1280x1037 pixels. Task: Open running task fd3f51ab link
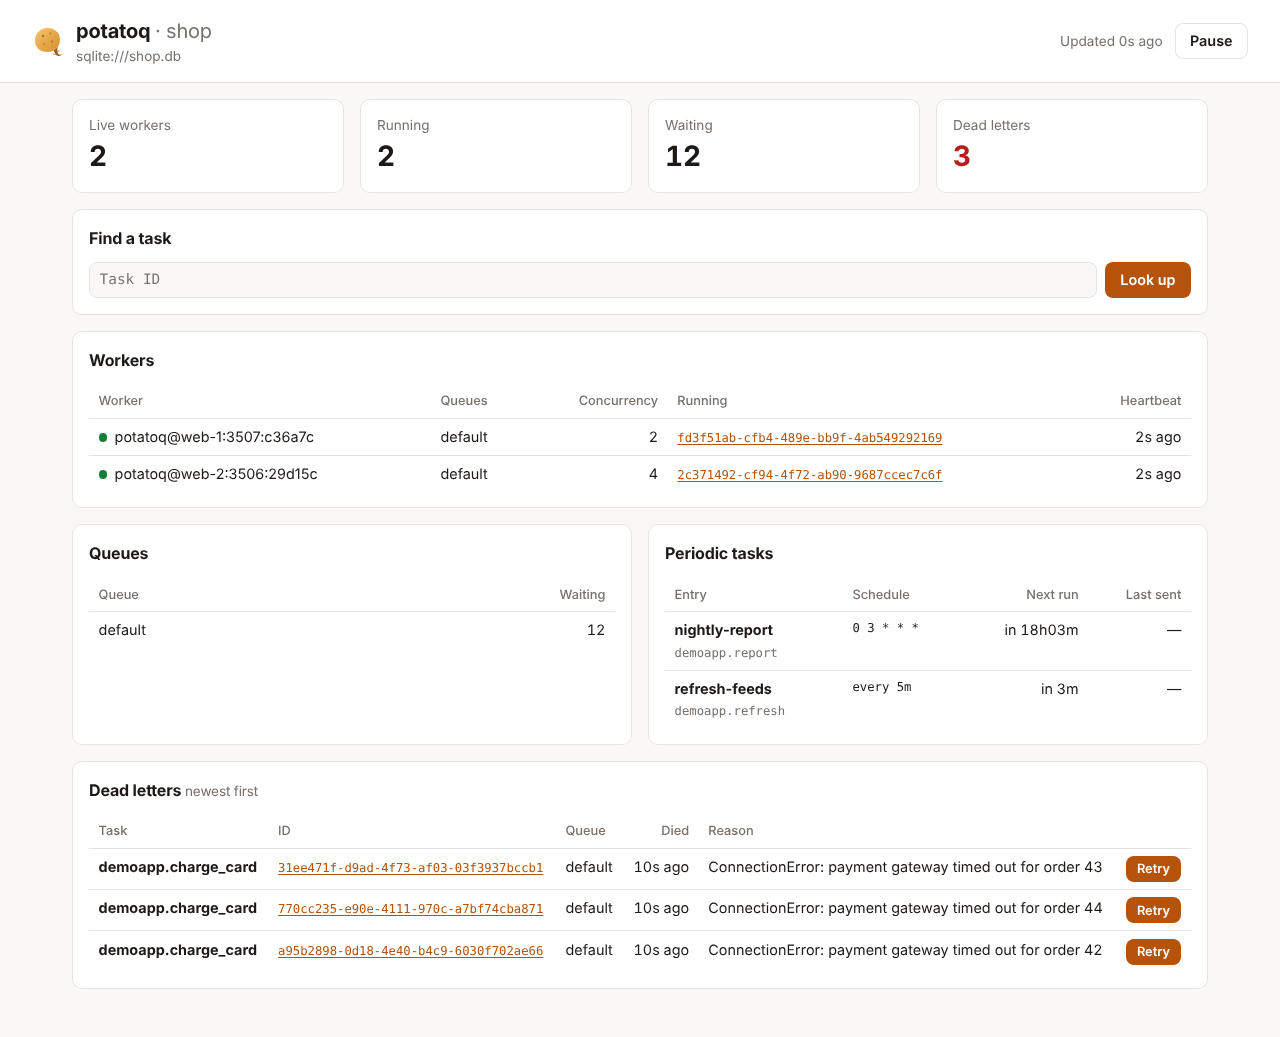tap(810, 438)
